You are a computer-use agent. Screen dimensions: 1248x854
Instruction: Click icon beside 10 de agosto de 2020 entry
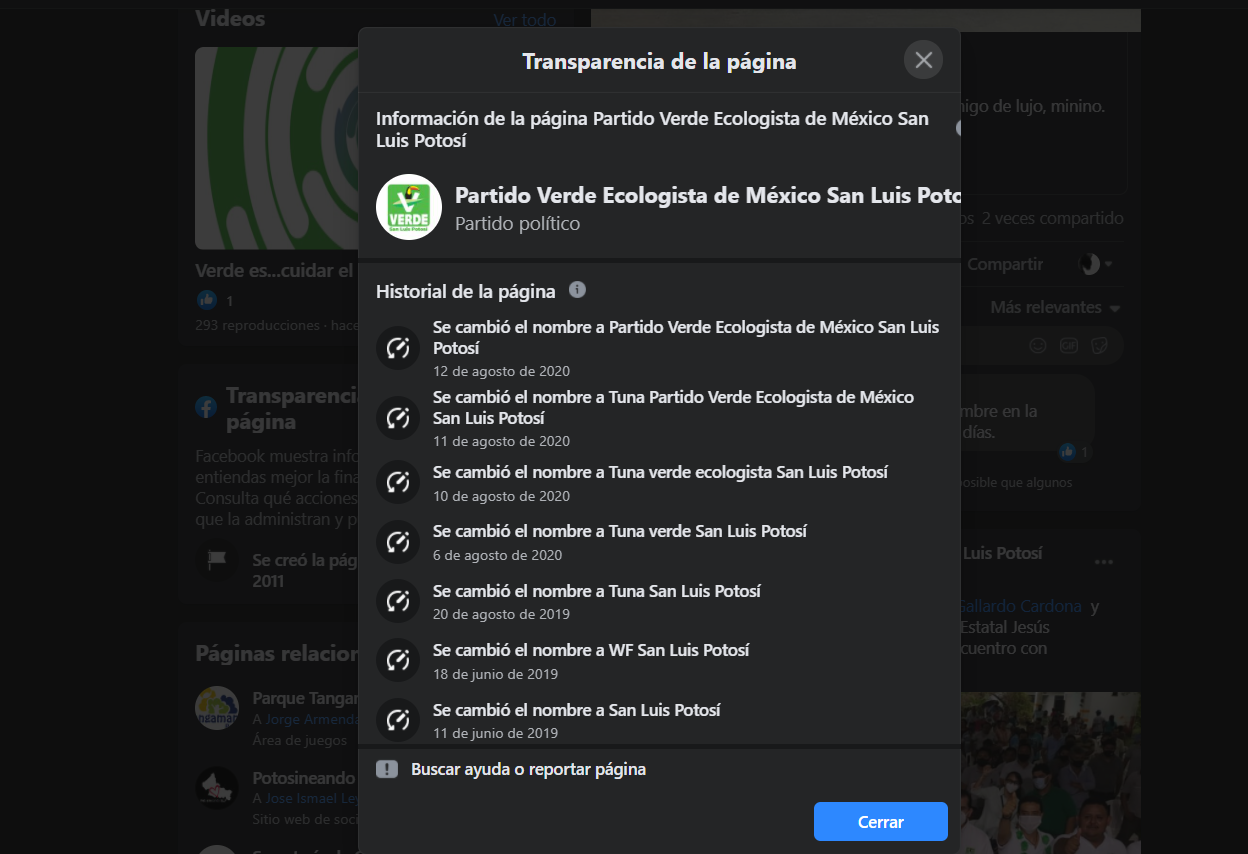point(398,482)
